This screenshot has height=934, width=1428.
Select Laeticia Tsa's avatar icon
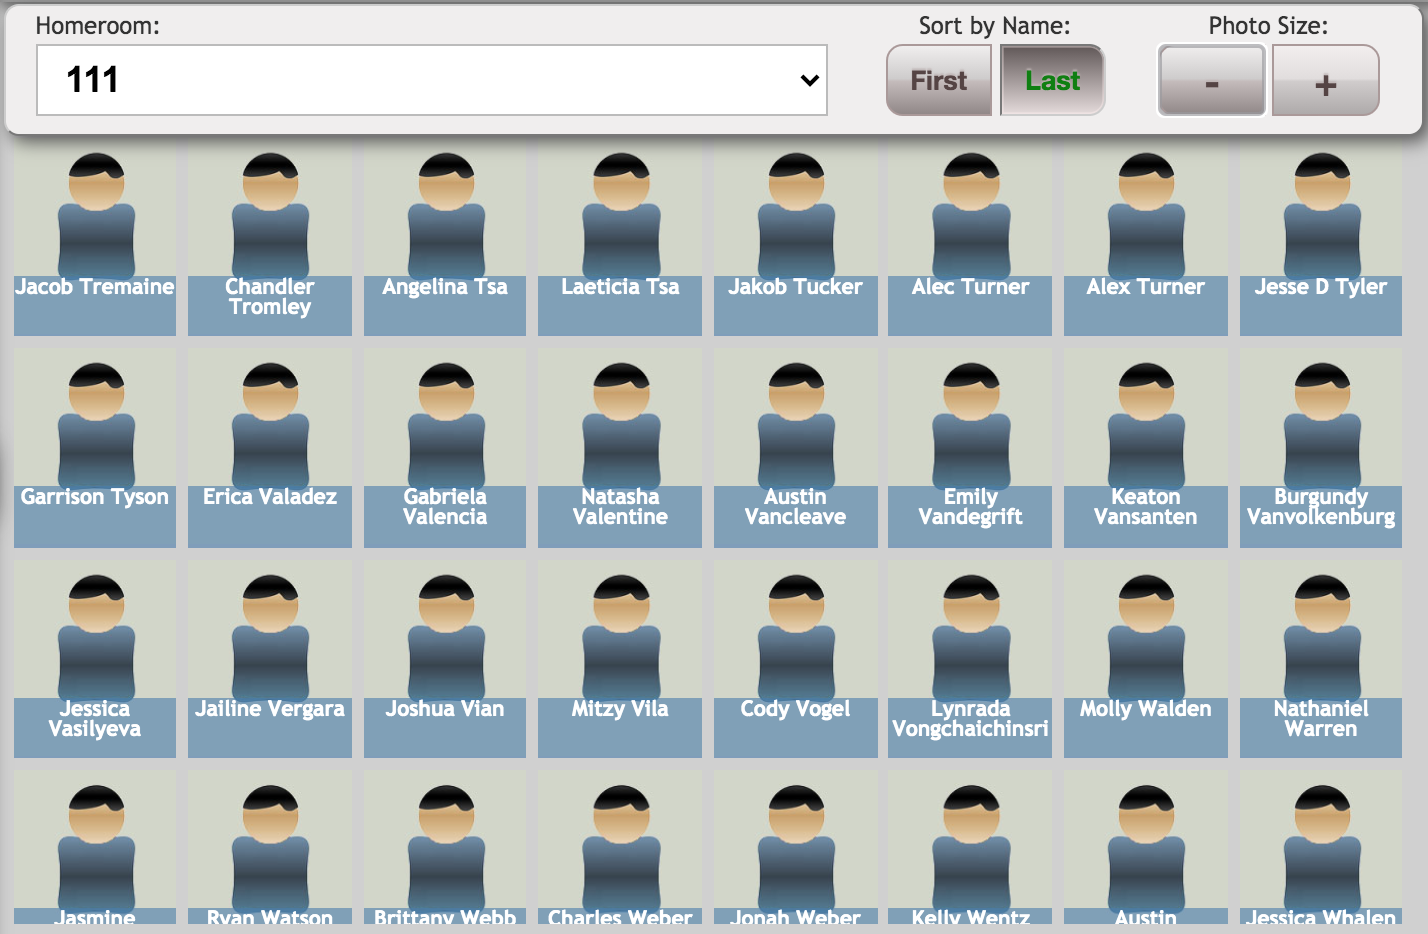[621, 215]
